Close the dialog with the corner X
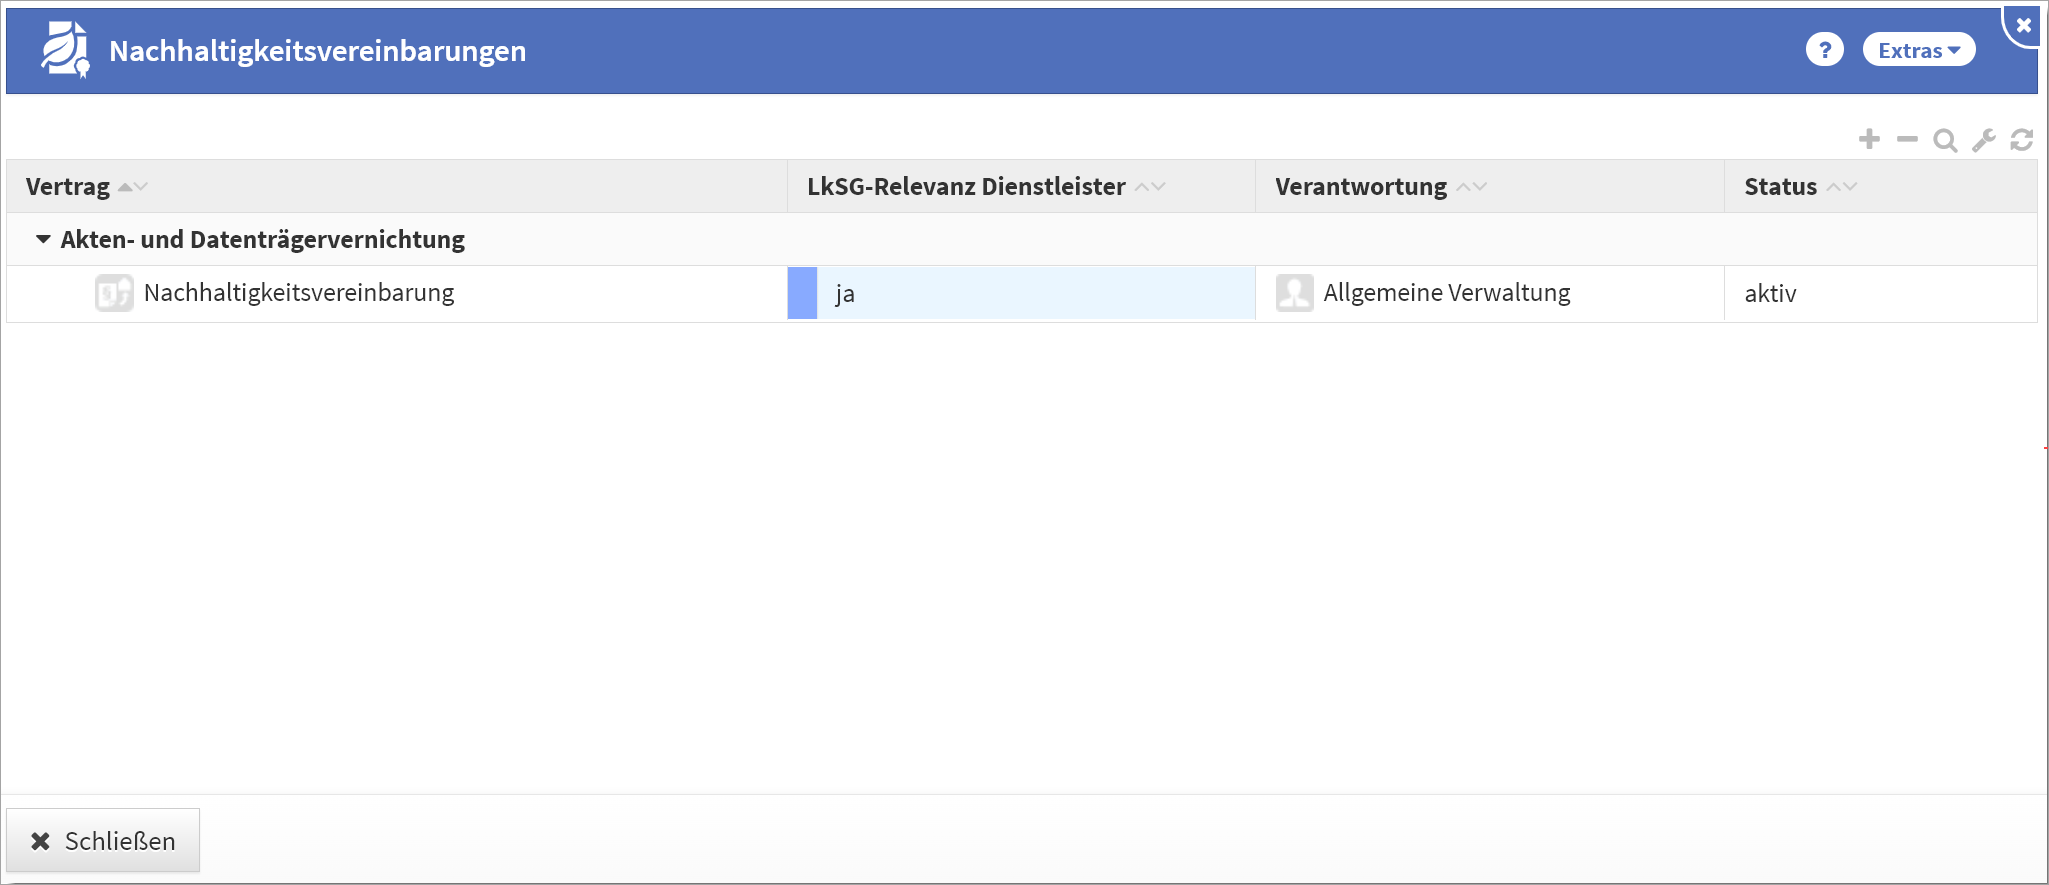Image resolution: width=2049 pixels, height=885 pixels. [x=2024, y=25]
